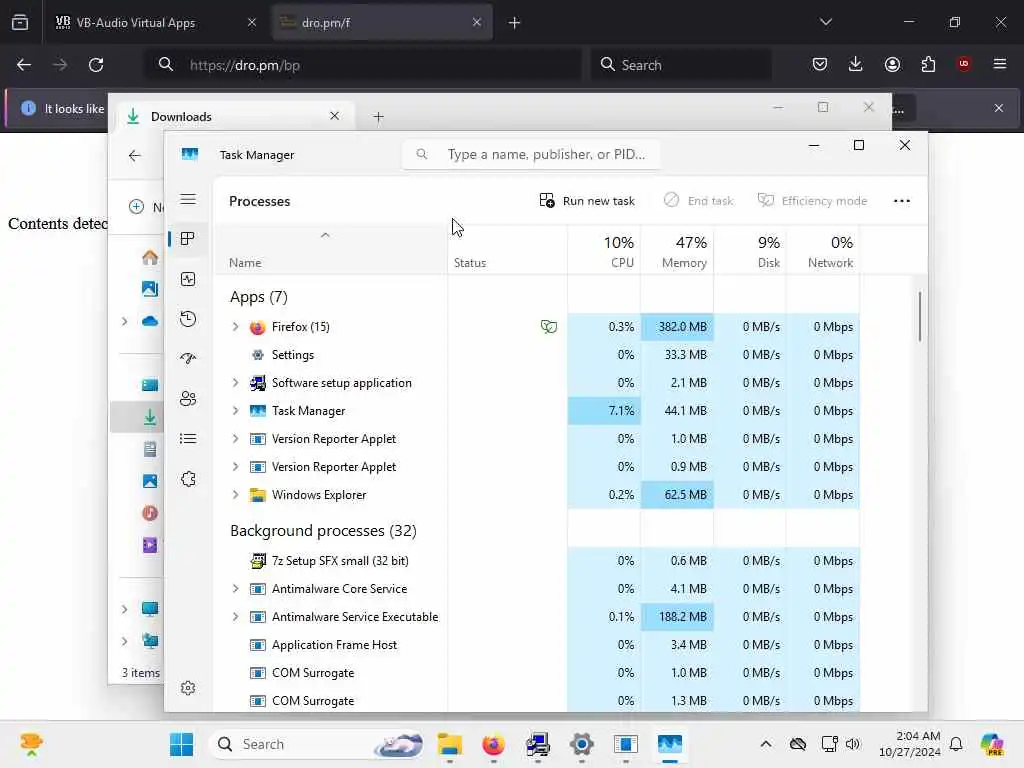The height and width of the screenshot is (768, 1024).
Task: Expand the Antimalware Core Service row
Action: (236, 588)
